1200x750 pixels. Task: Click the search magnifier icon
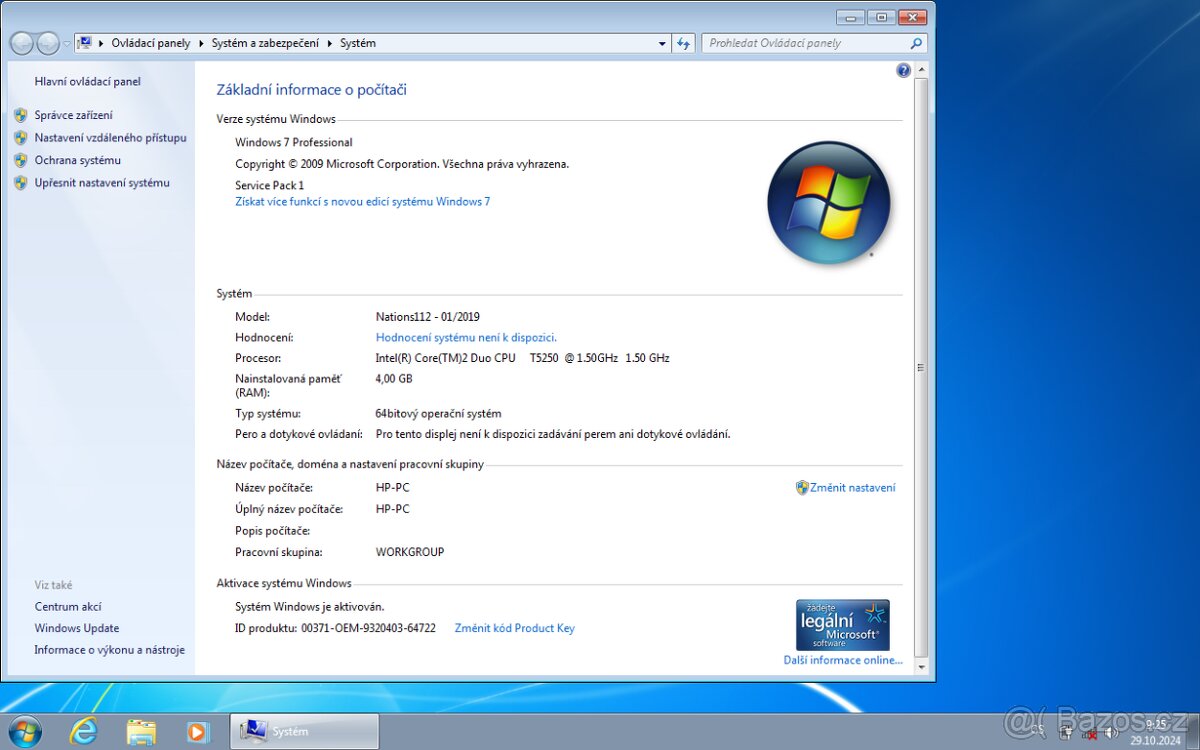pos(916,44)
